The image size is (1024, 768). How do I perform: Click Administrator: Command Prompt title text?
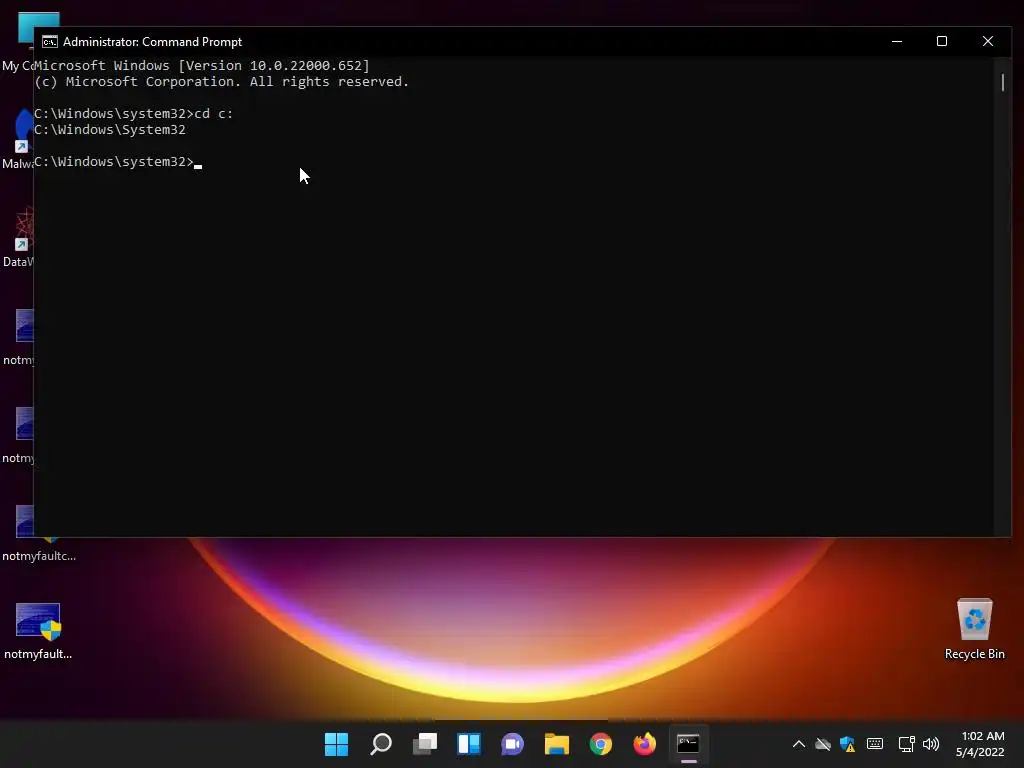tap(152, 42)
